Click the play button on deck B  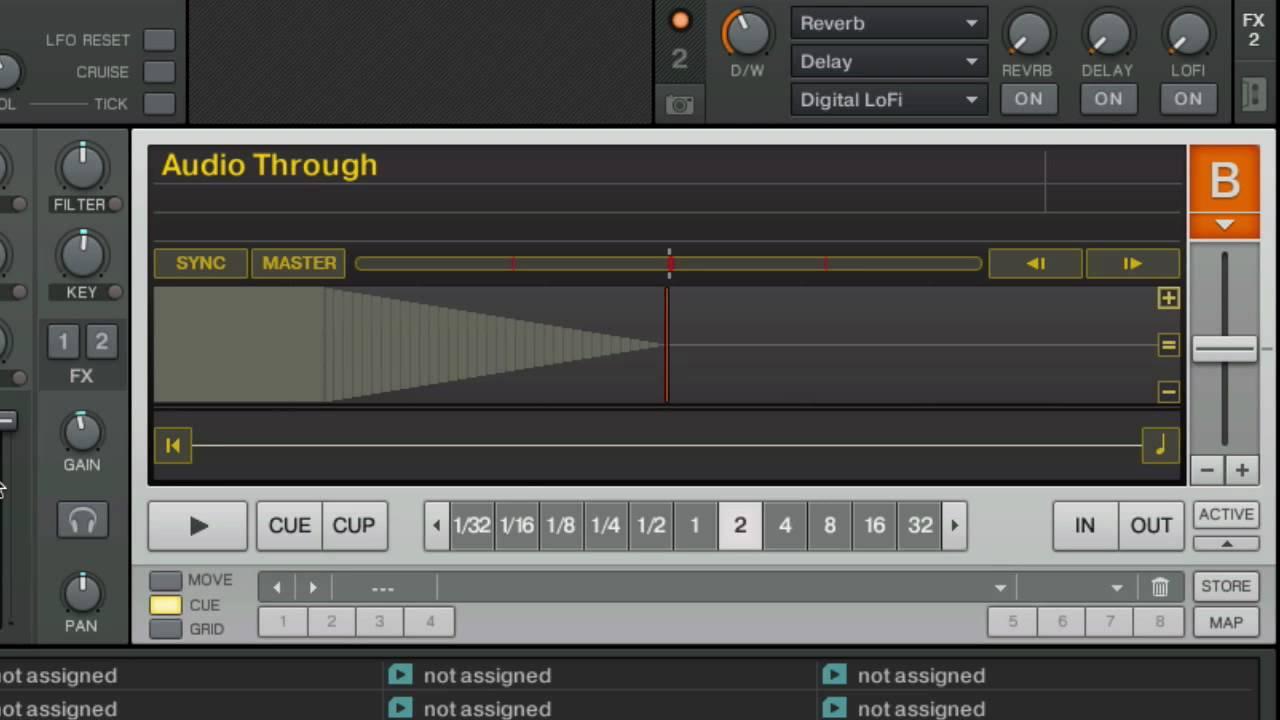(198, 526)
